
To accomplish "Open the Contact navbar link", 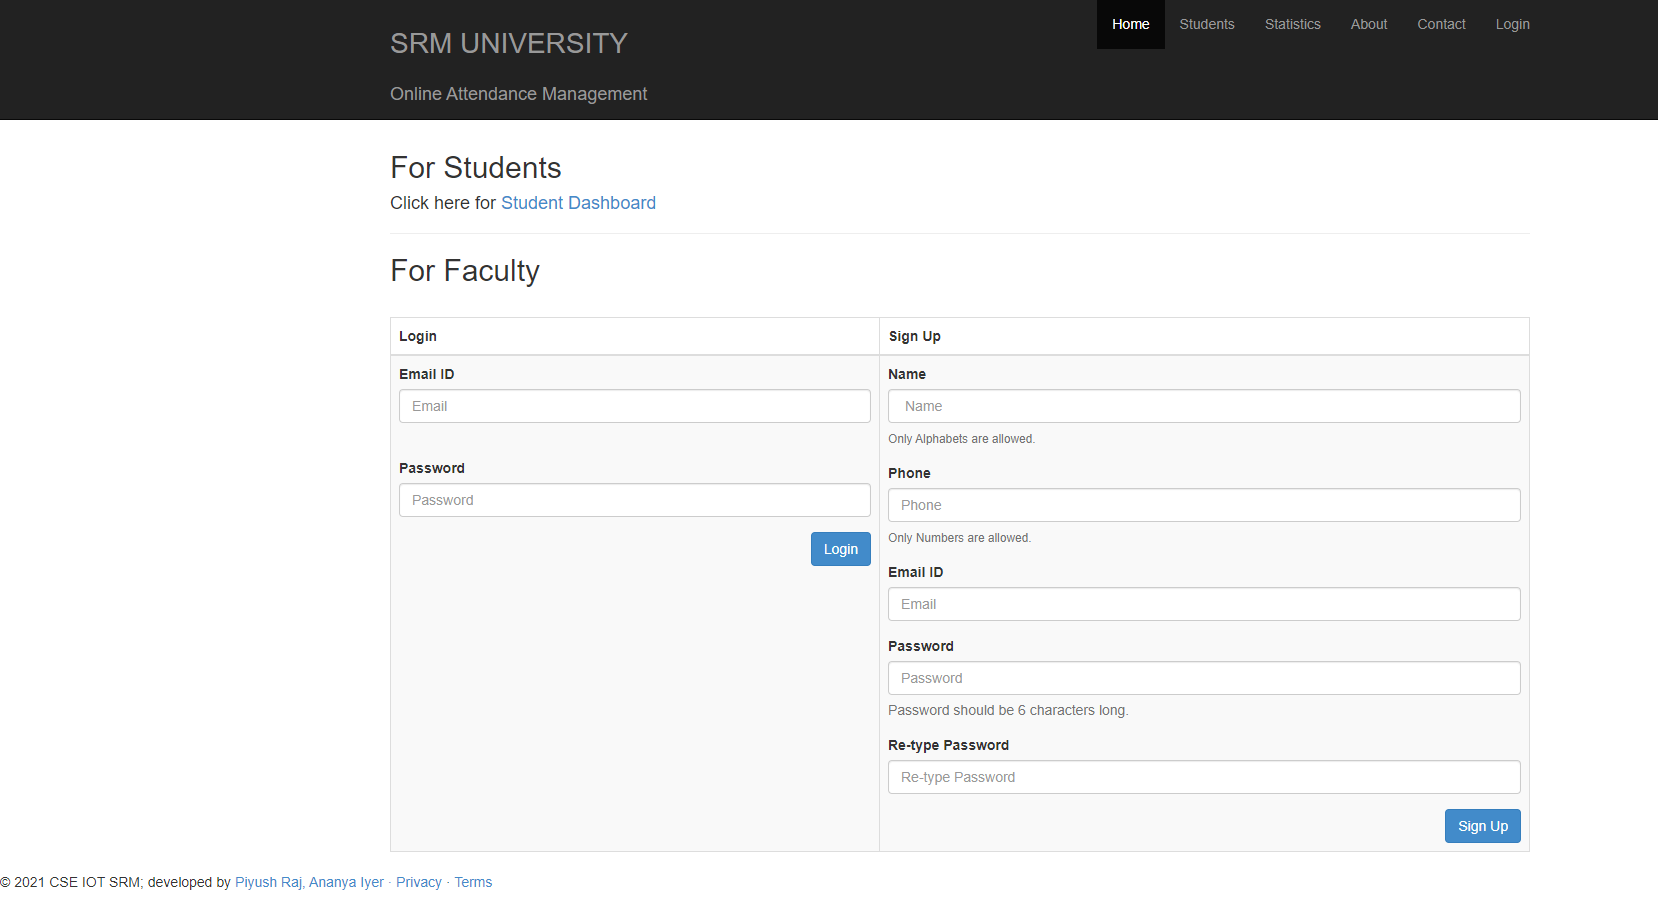I will coord(1441,24).
